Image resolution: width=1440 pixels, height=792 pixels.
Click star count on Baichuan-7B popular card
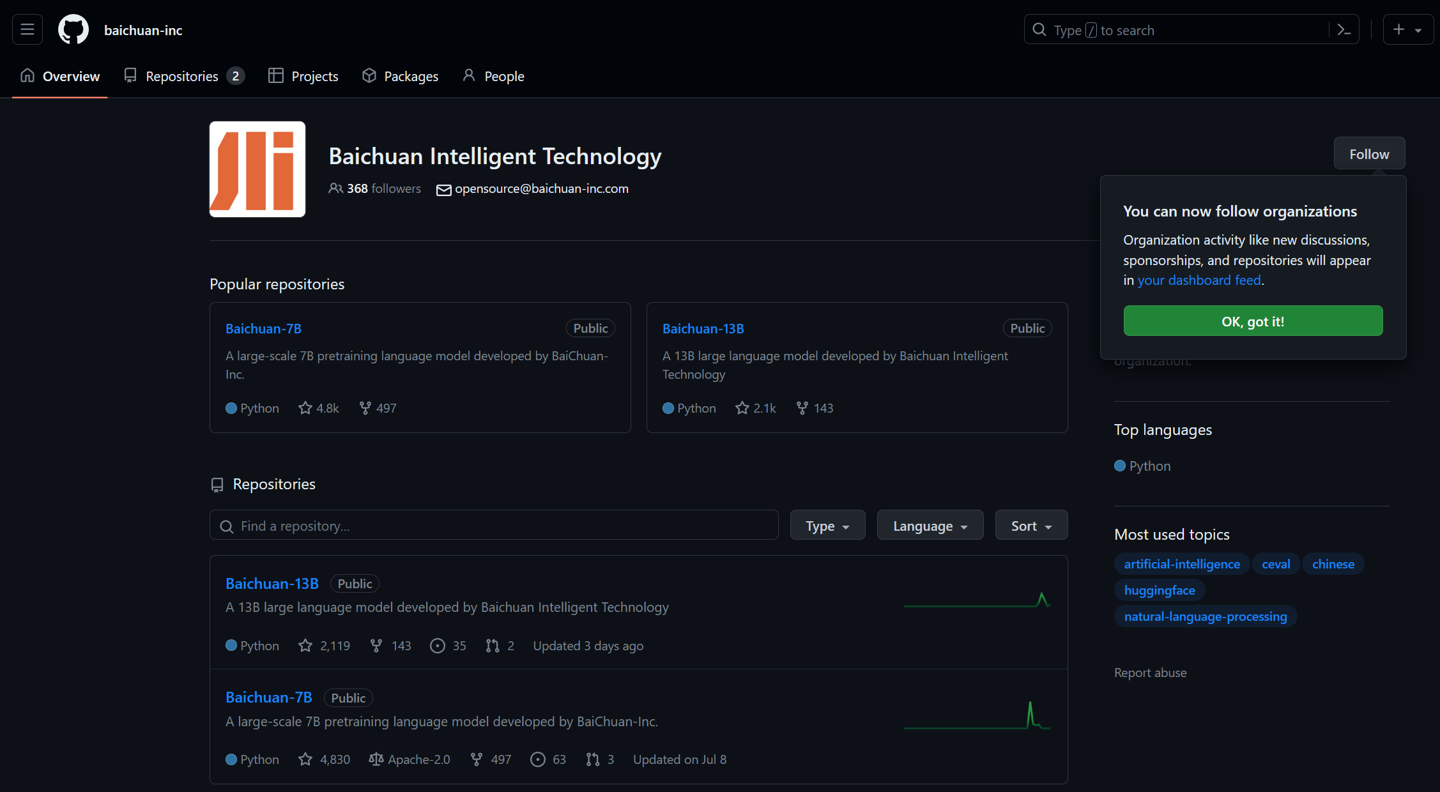click(x=319, y=408)
